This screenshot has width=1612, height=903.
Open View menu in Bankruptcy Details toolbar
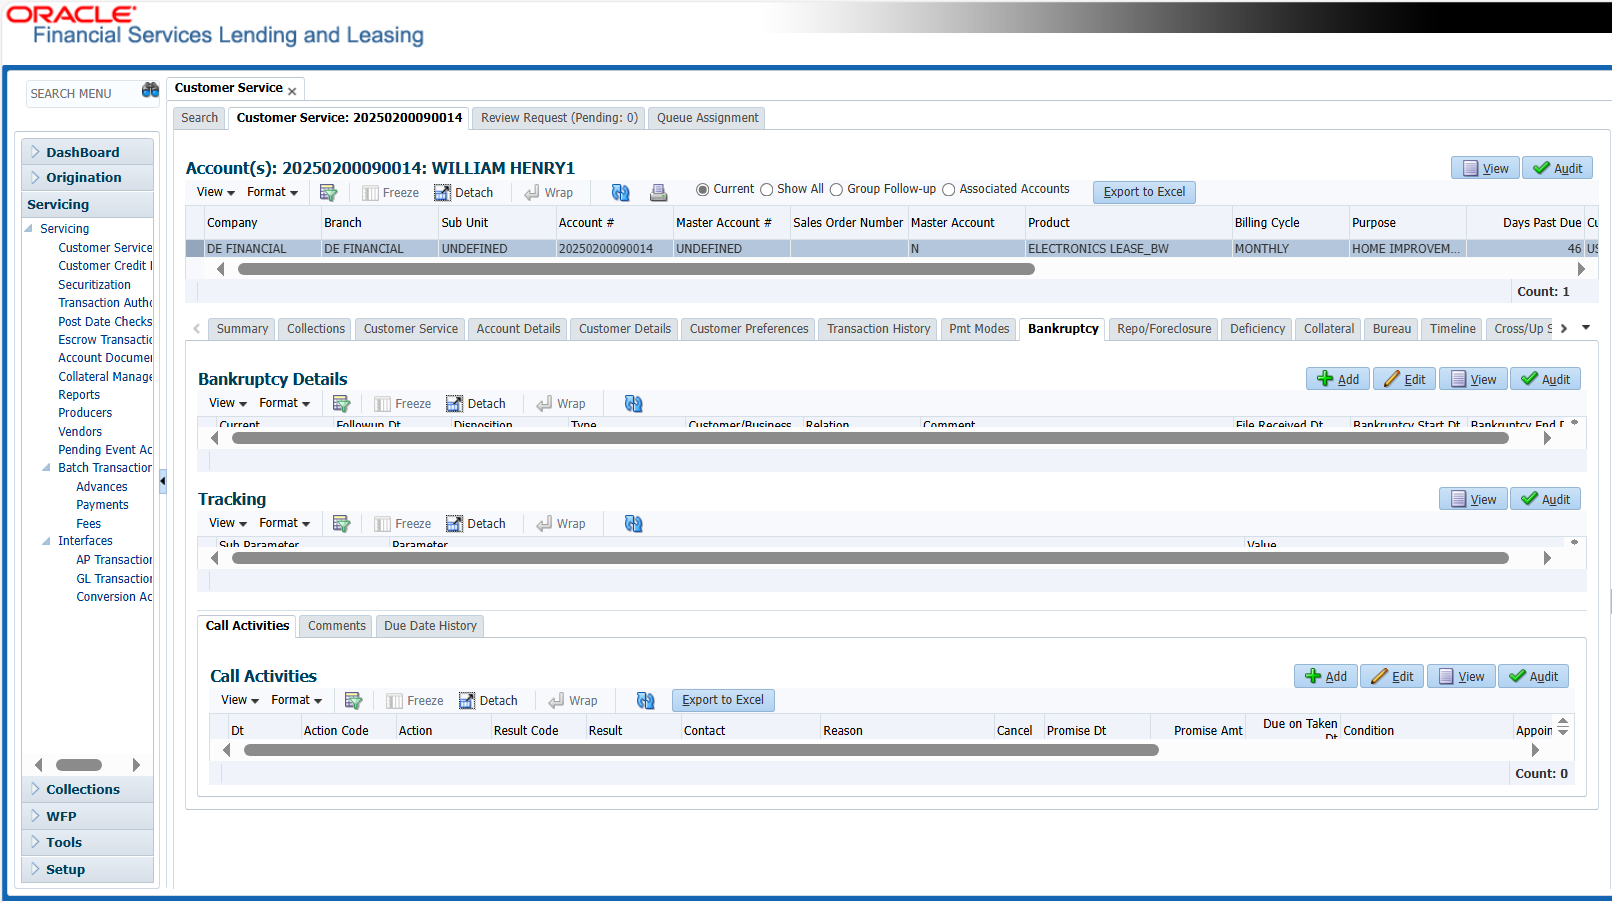[227, 403]
